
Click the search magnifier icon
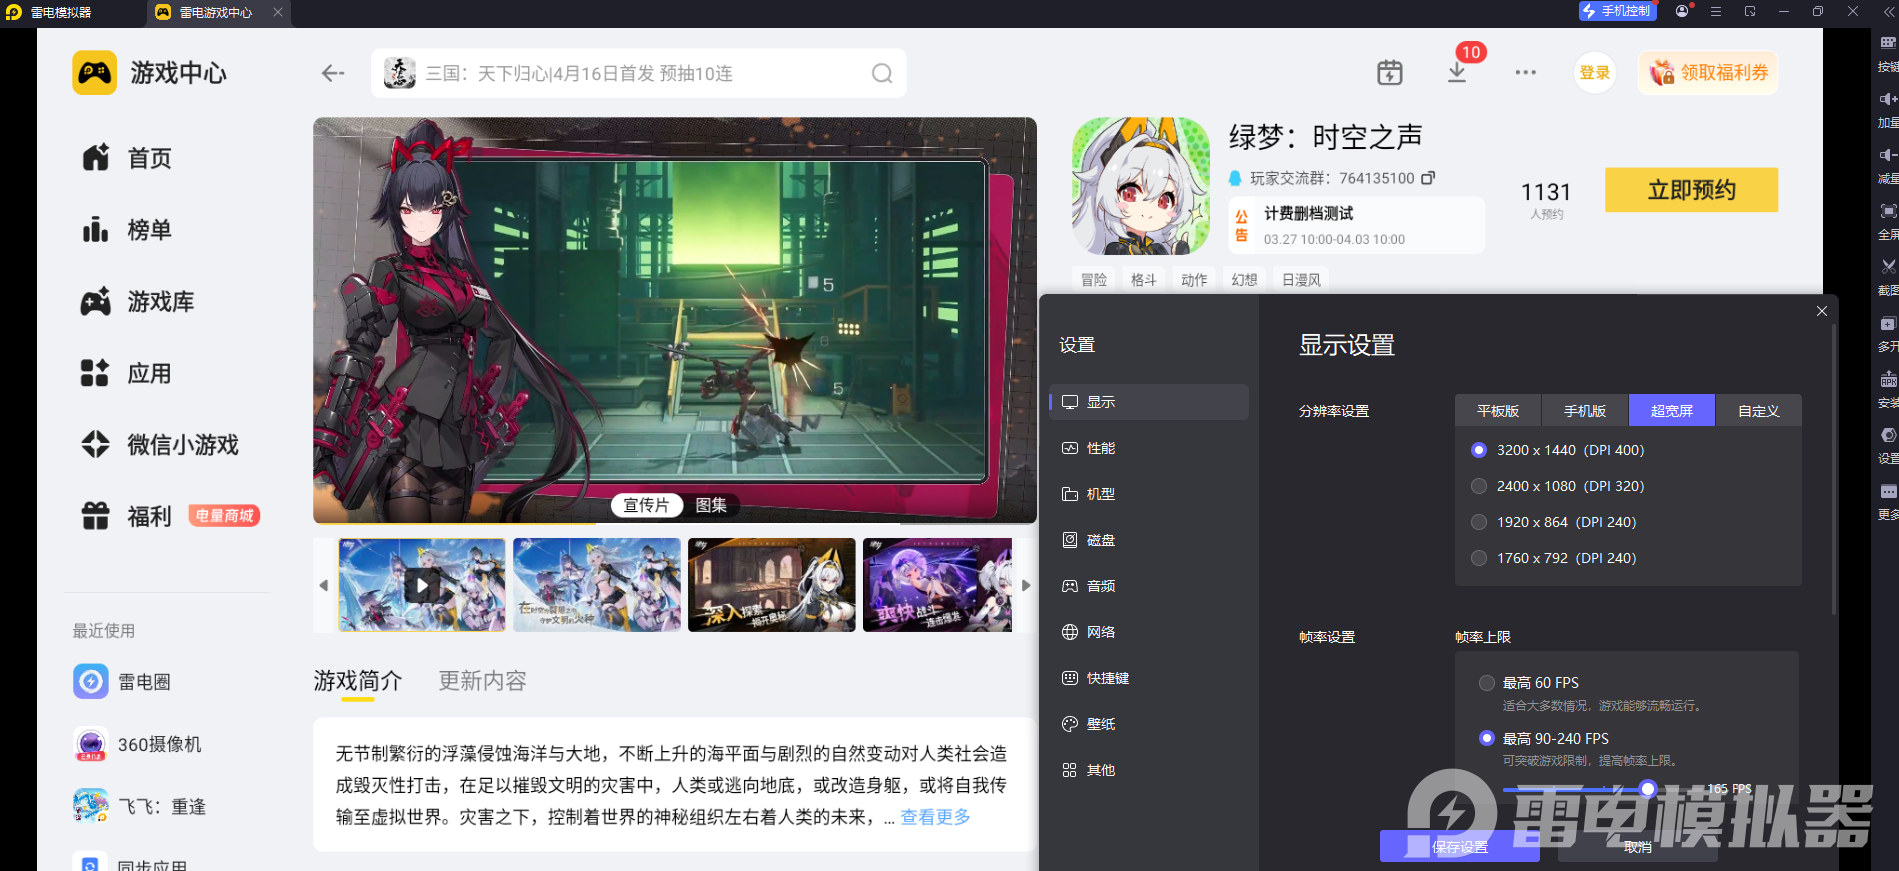pyautogui.click(x=882, y=73)
